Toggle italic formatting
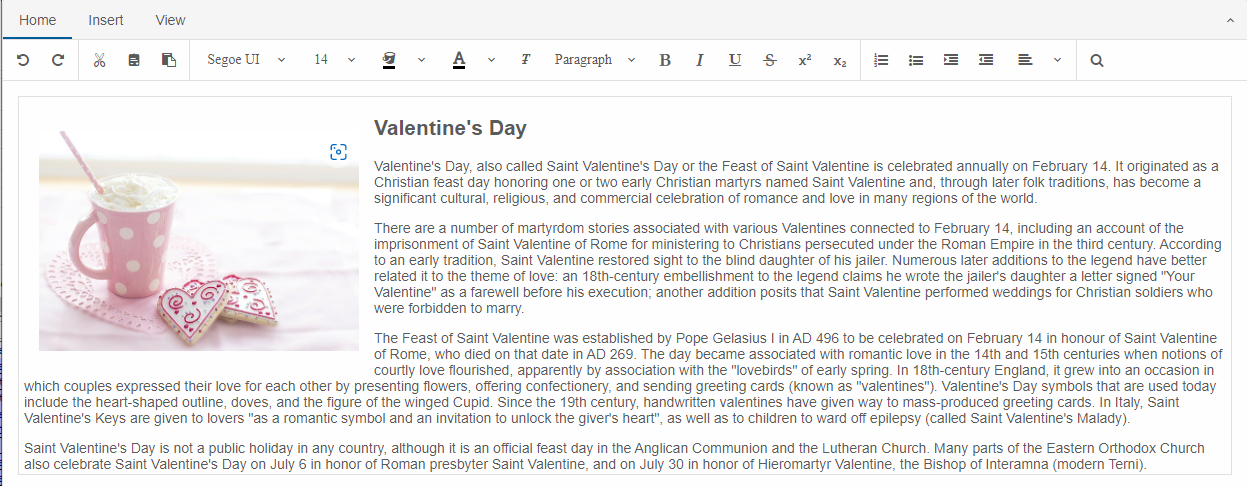This screenshot has height=486, width=1247. pyautogui.click(x=700, y=60)
